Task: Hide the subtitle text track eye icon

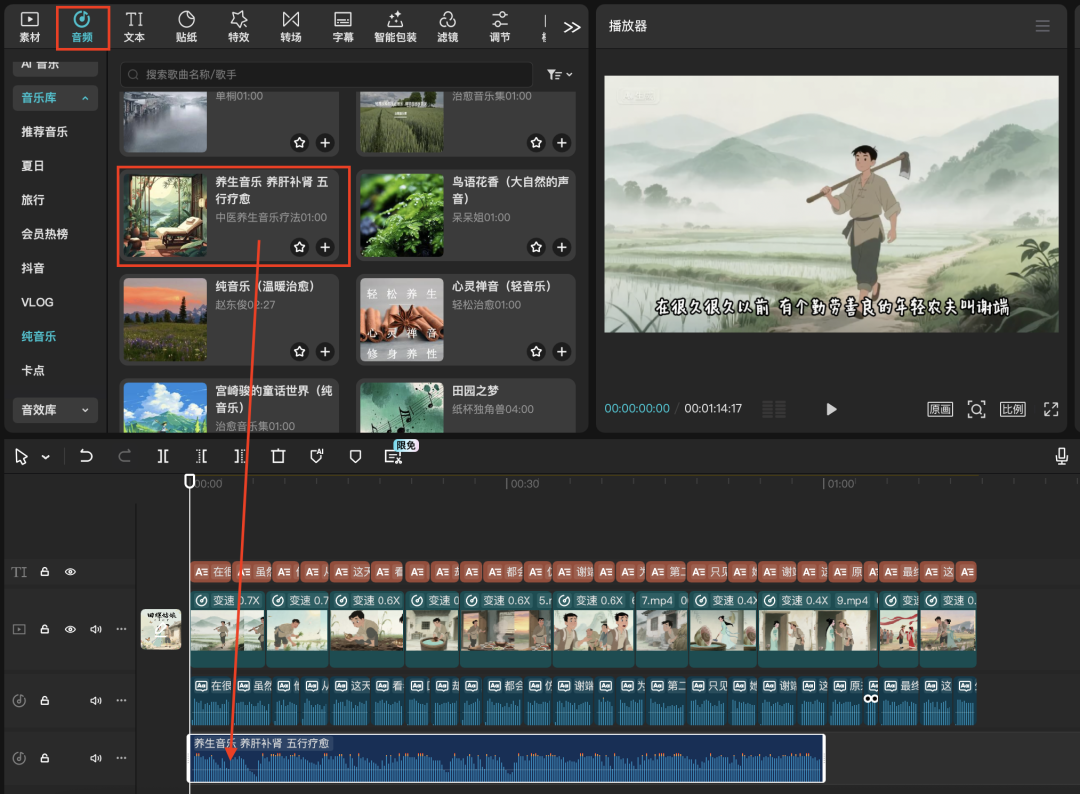Action: (70, 572)
